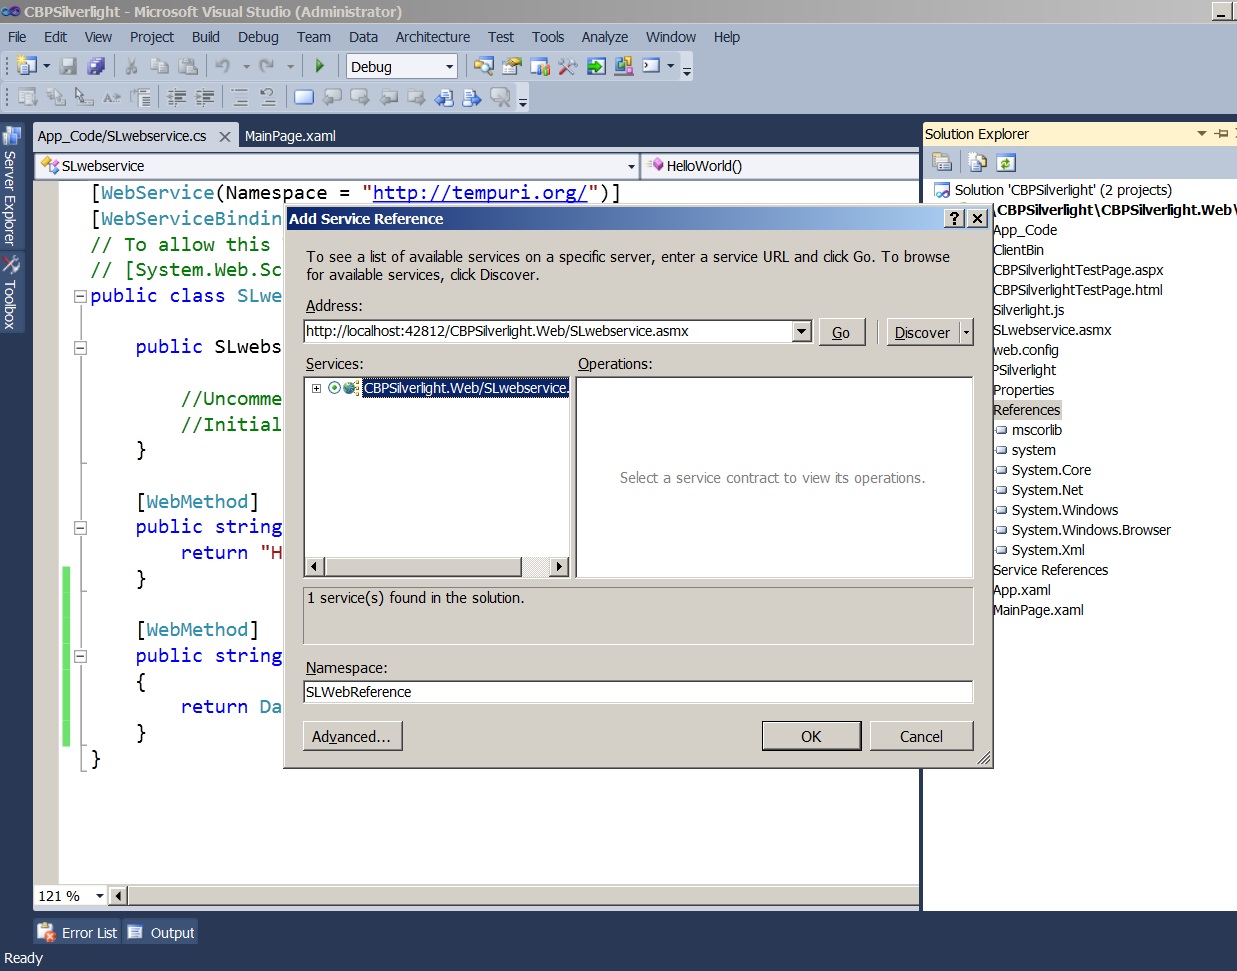1237x971 pixels.
Task: Select System.Windows.Browser reference
Action: pos(1091,530)
